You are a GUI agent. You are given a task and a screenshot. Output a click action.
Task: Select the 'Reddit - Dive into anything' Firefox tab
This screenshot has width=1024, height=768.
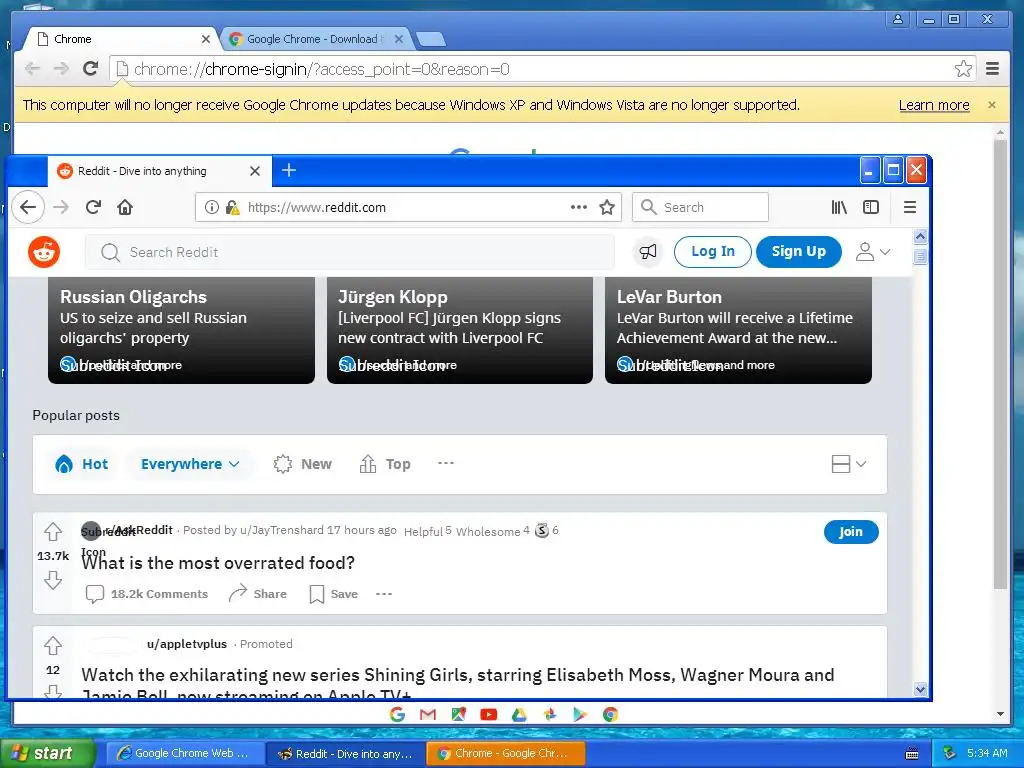(x=159, y=171)
